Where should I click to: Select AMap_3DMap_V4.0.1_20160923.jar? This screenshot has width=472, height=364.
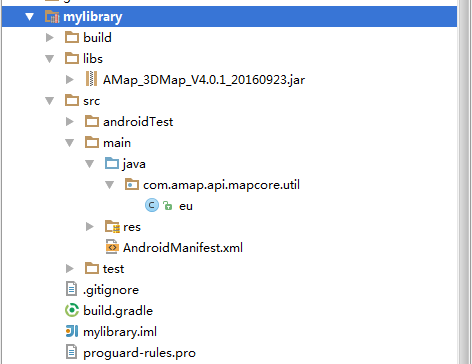pos(204,80)
